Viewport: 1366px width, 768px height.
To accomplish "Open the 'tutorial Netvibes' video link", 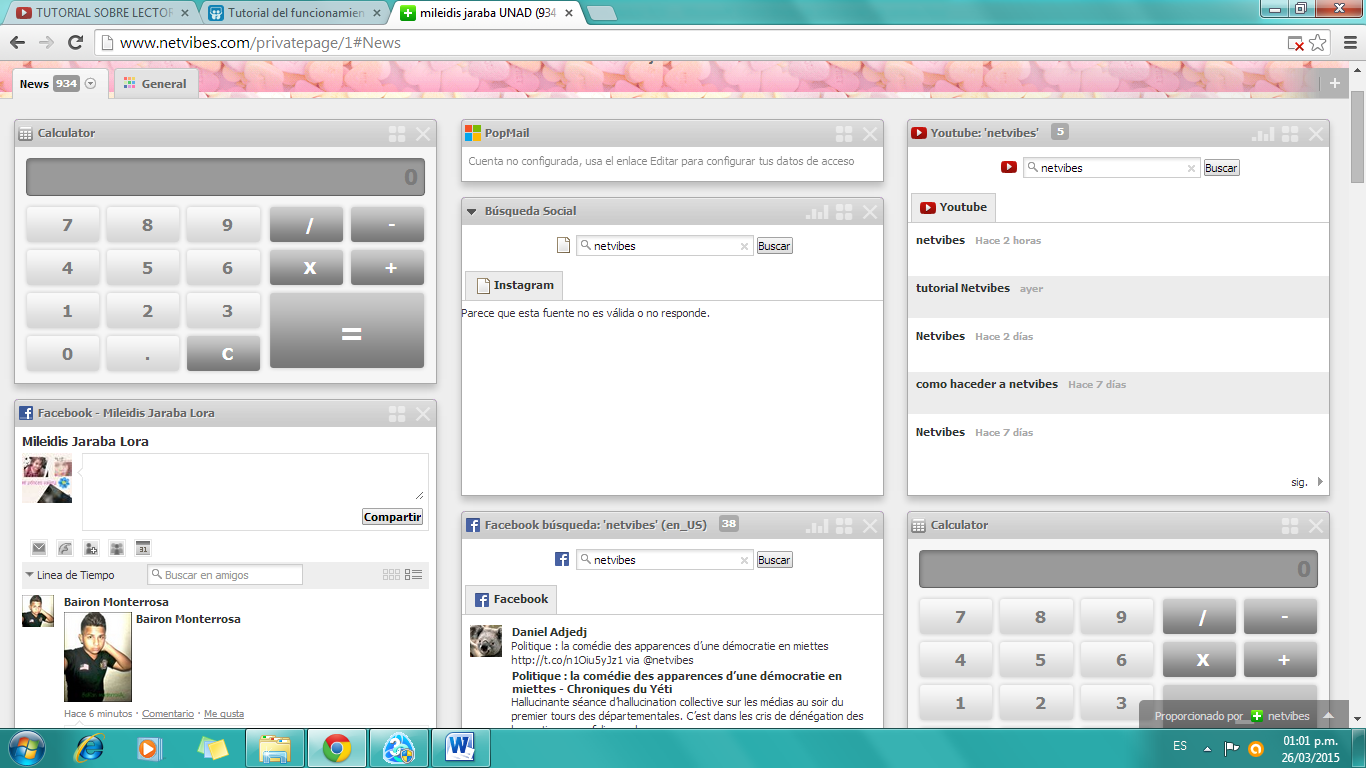I will click(962, 288).
